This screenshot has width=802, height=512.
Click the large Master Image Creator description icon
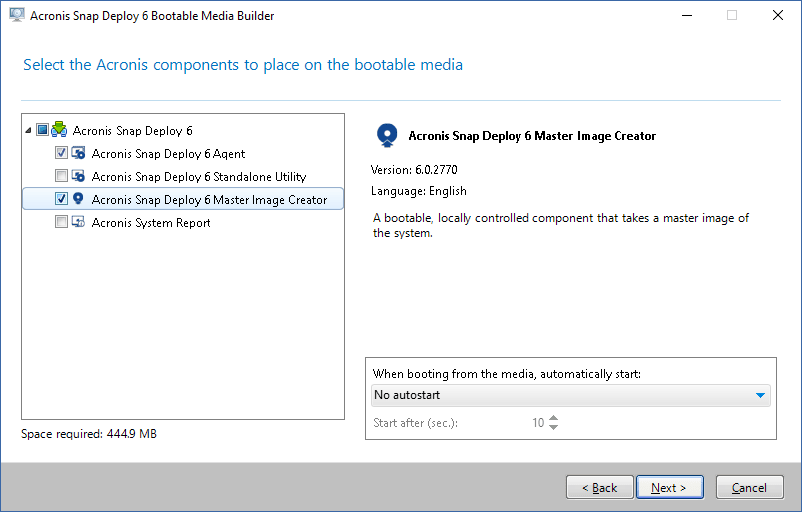(x=385, y=135)
